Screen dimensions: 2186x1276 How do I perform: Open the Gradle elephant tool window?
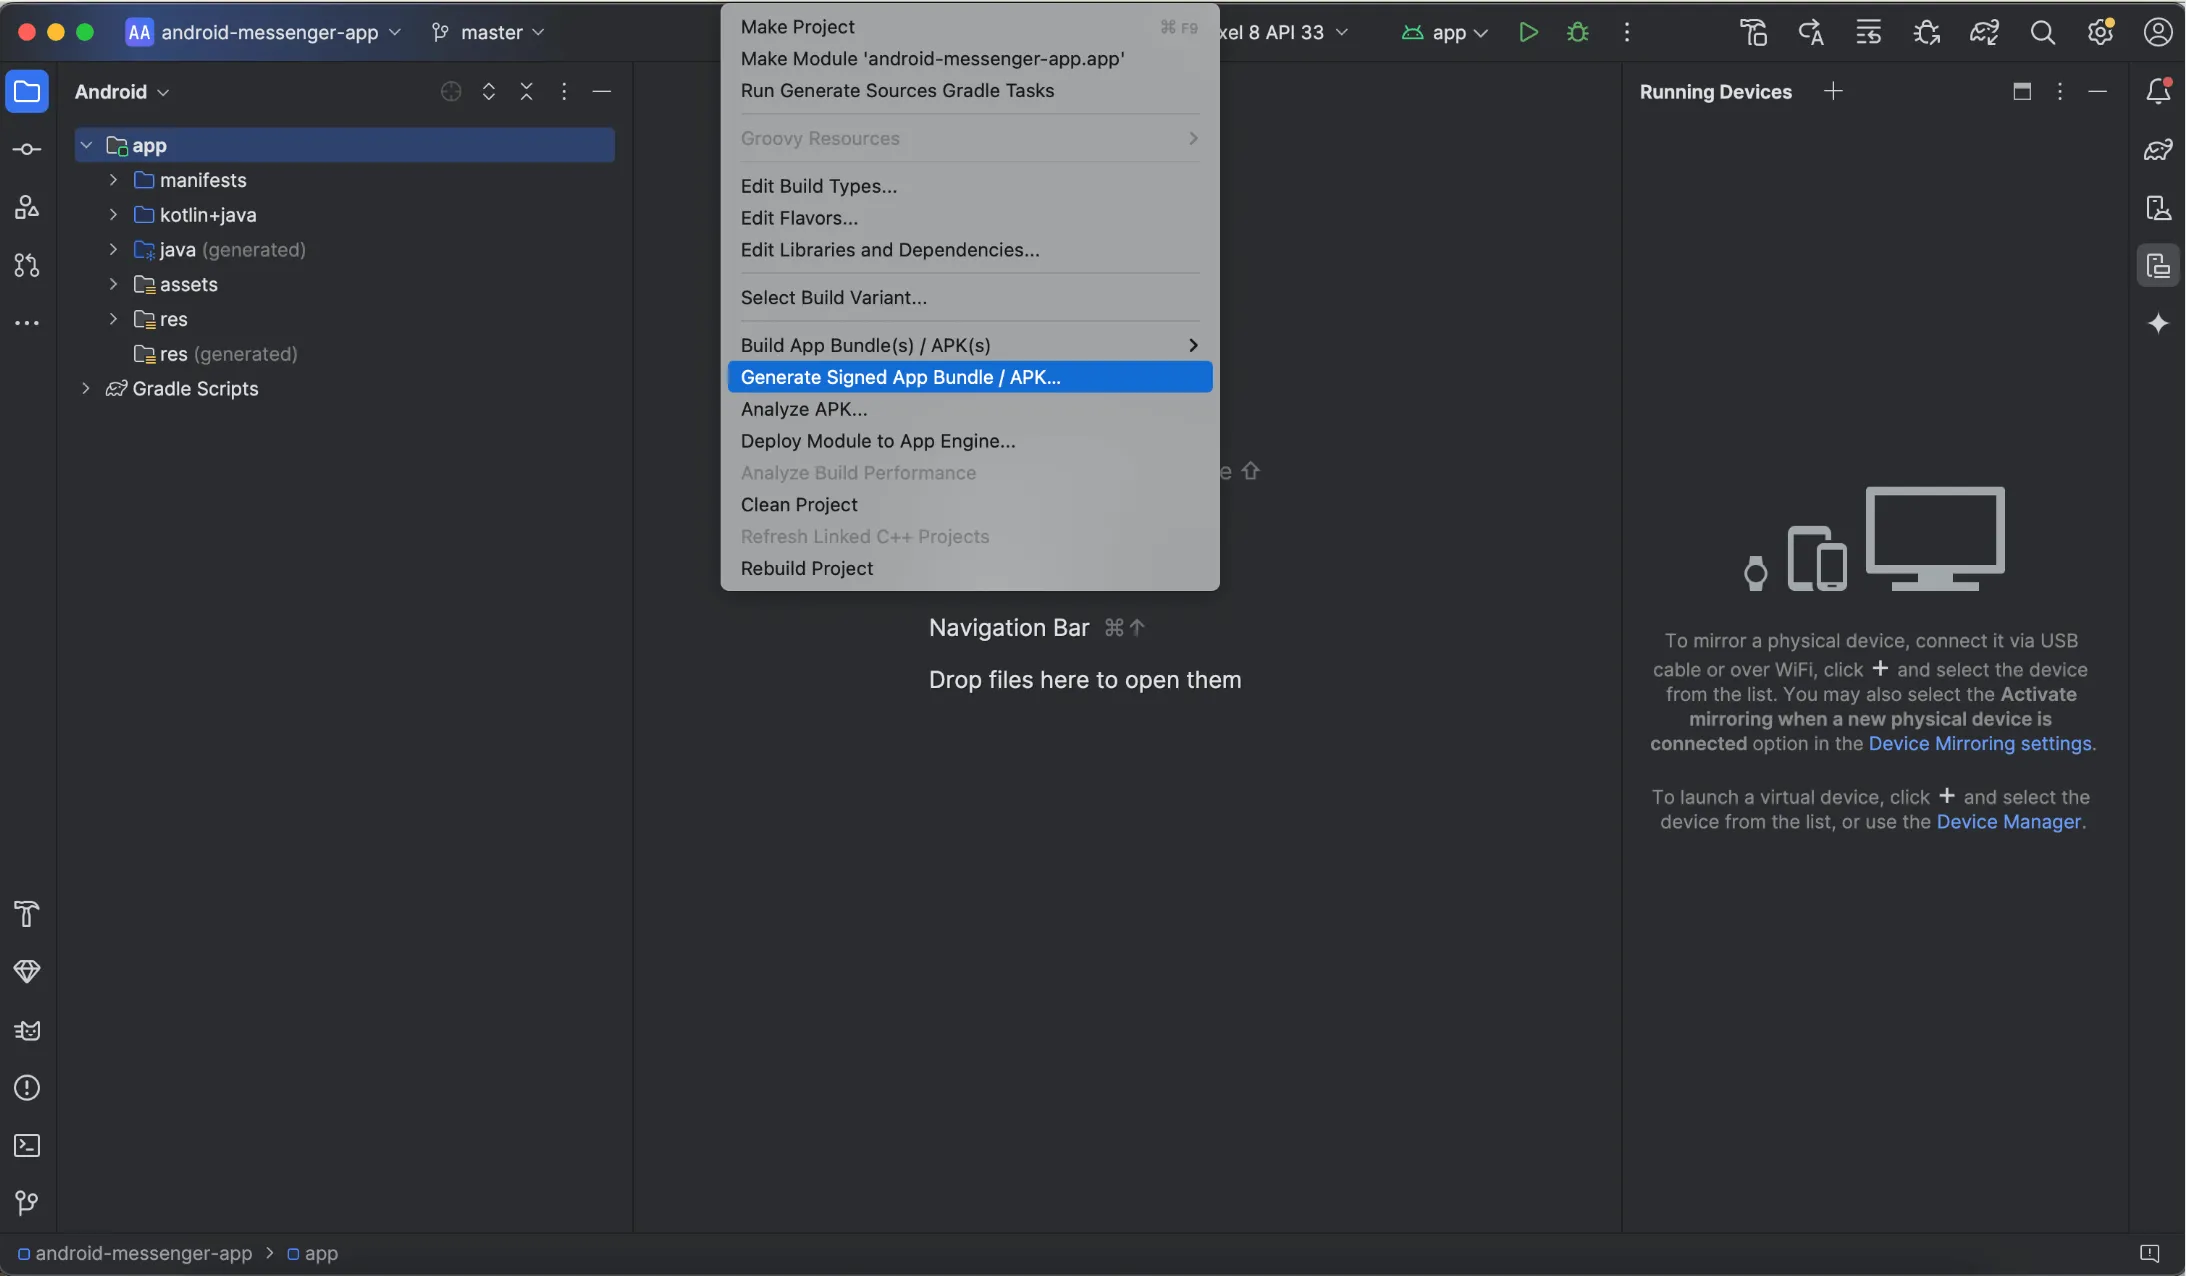[x=2158, y=150]
